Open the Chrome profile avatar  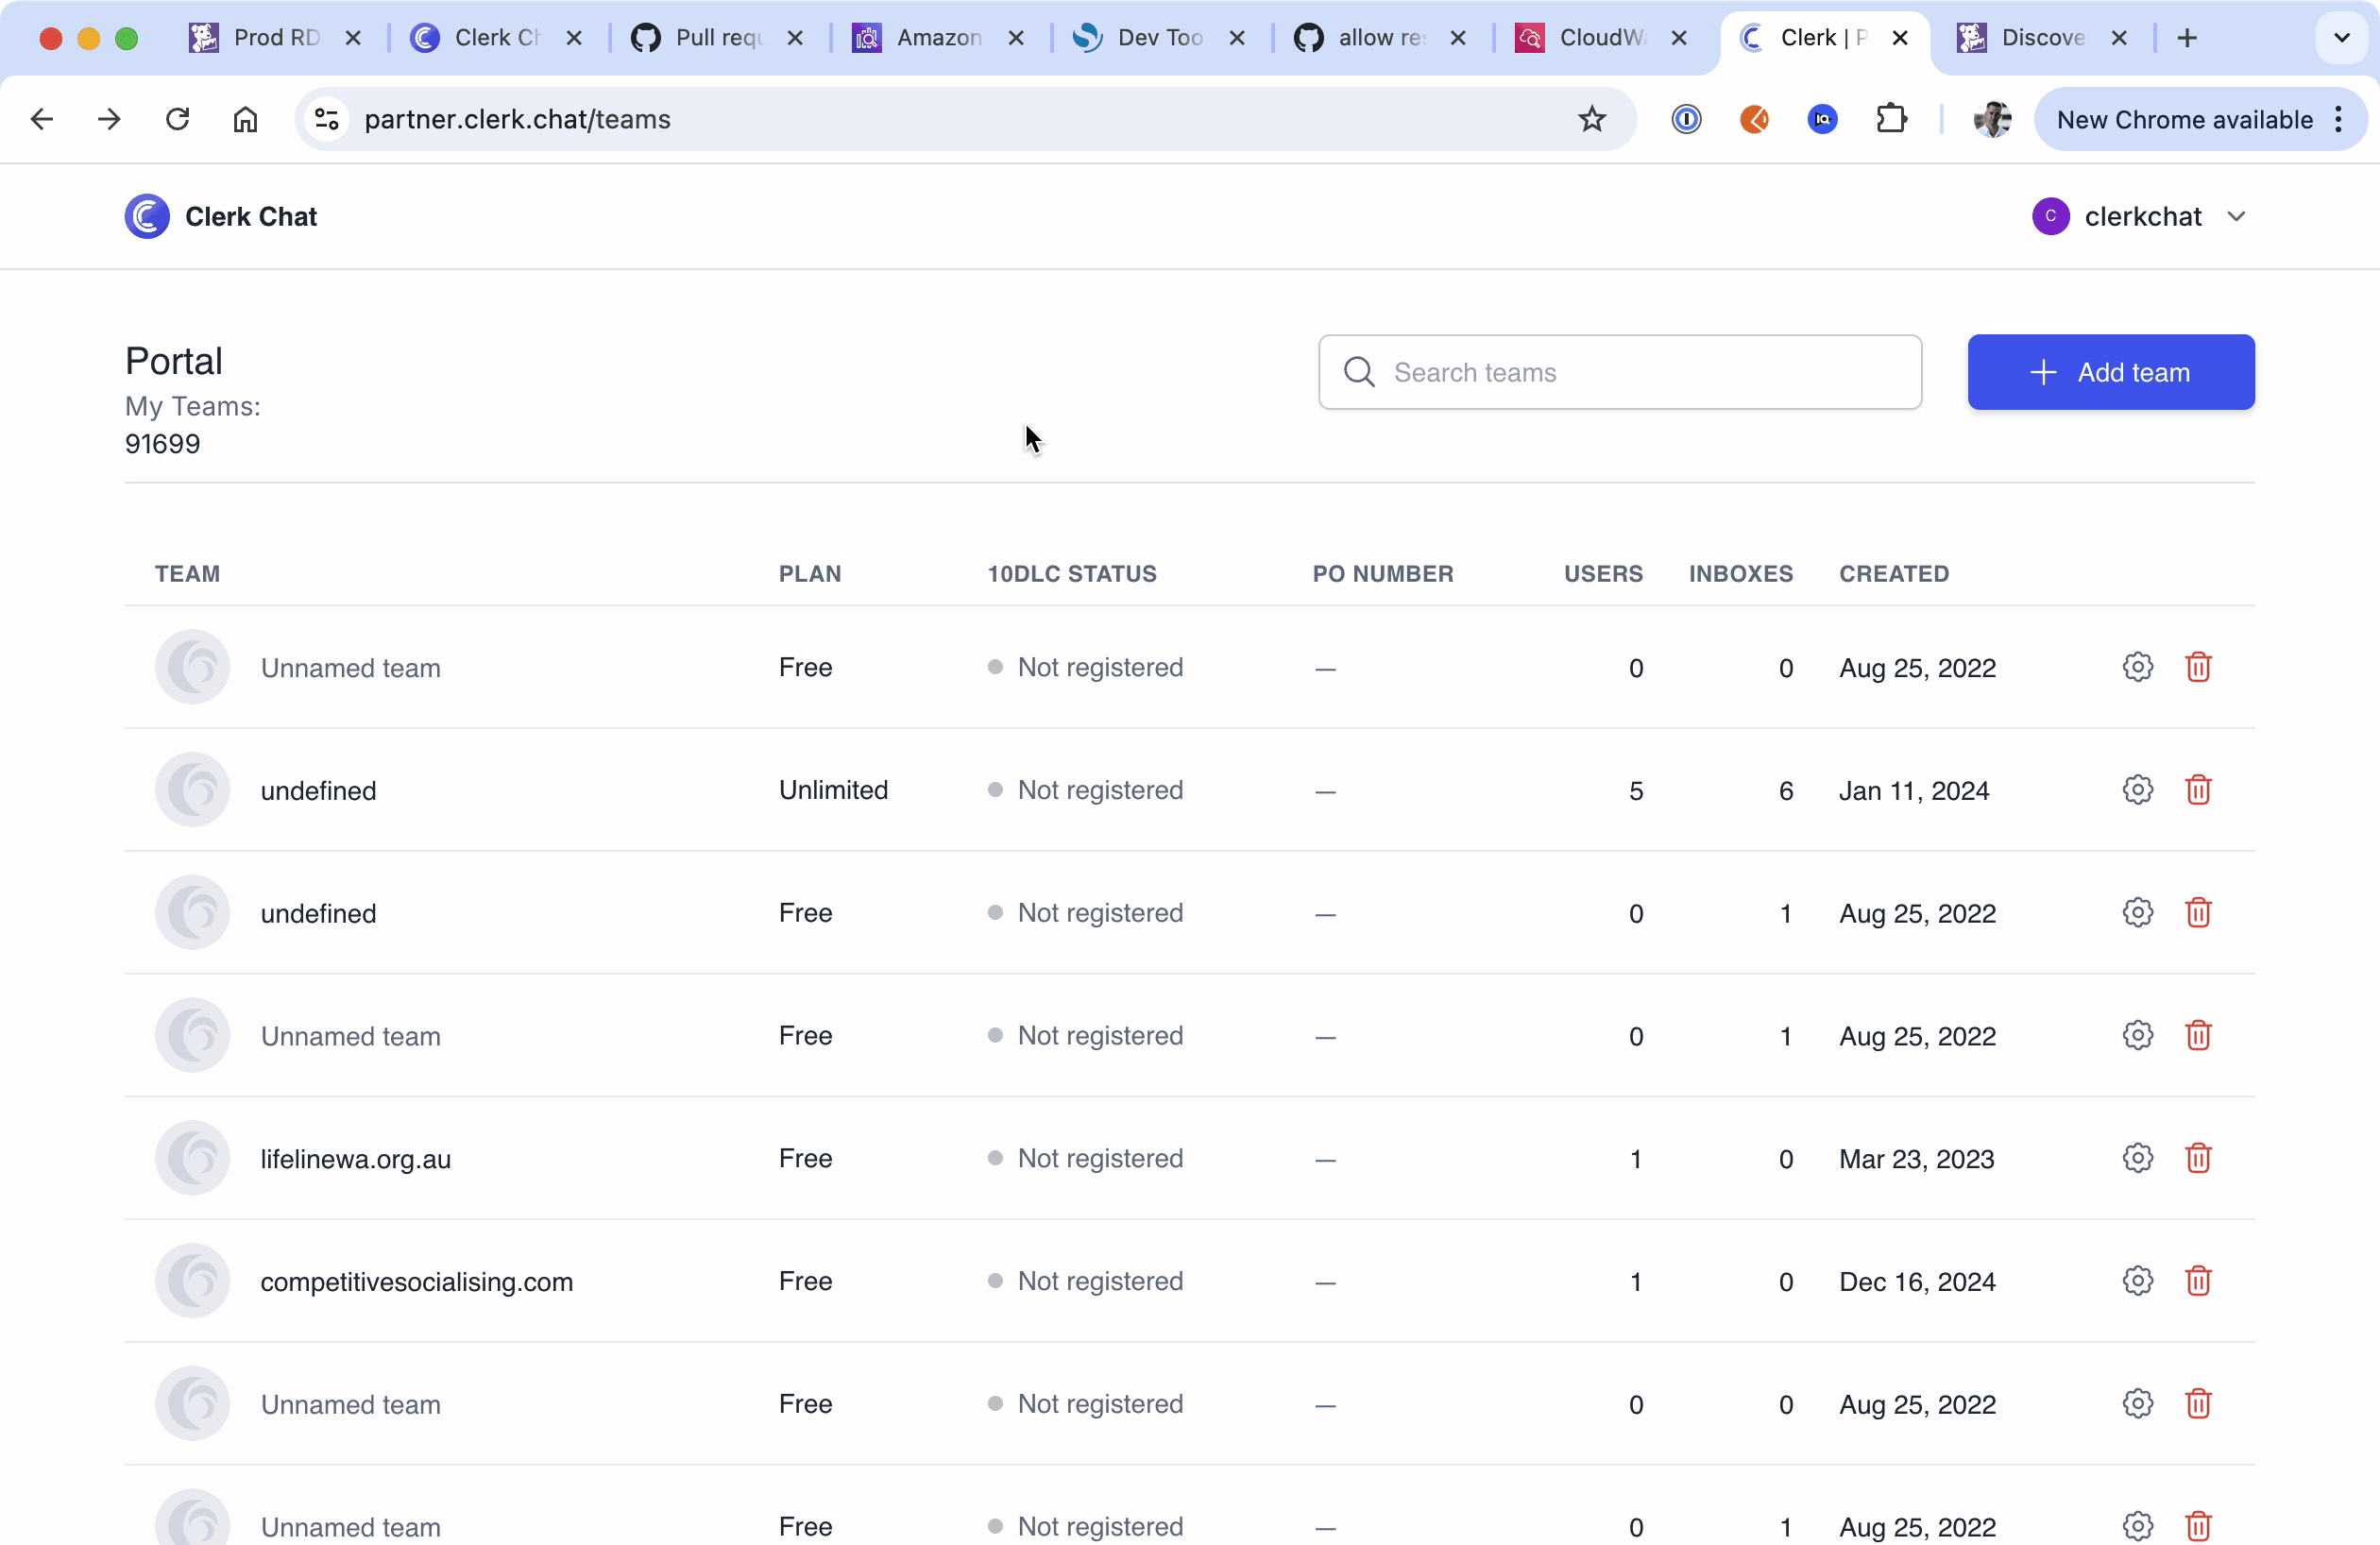click(x=1992, y=120)
